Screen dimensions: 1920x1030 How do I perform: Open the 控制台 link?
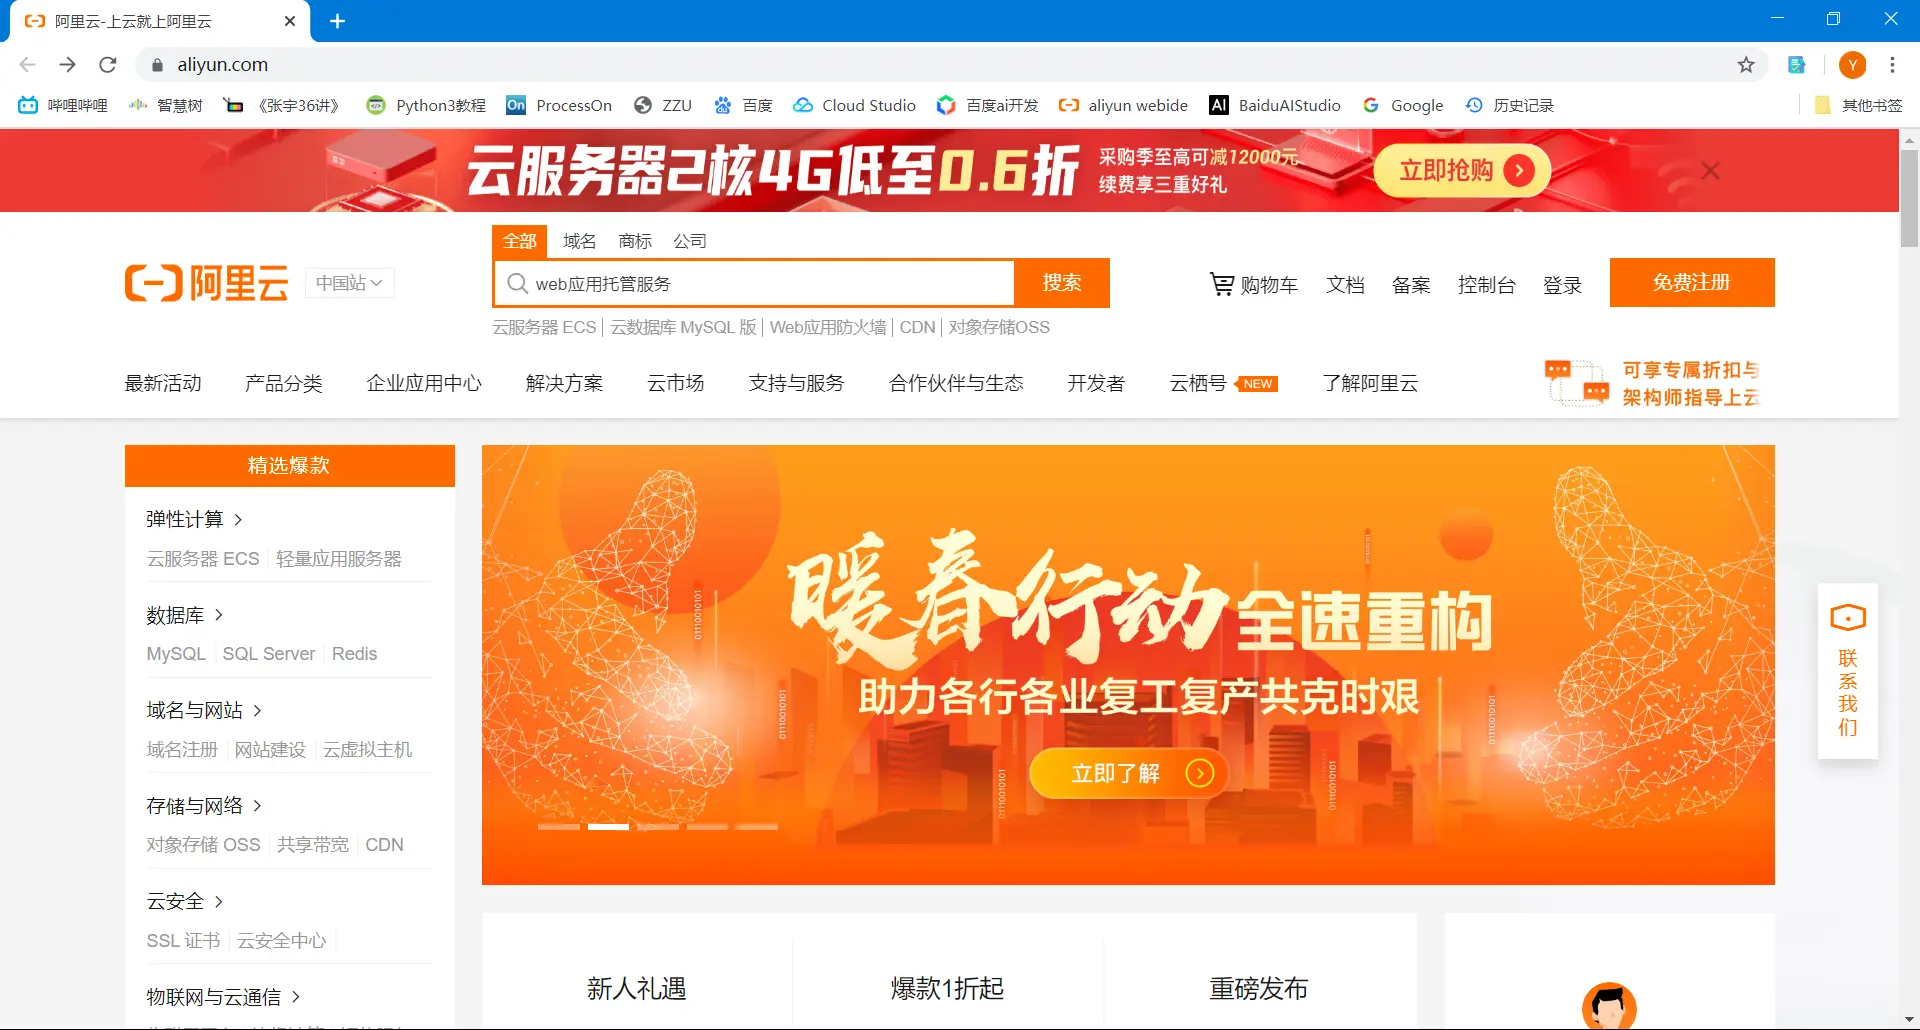(1487, 285)
